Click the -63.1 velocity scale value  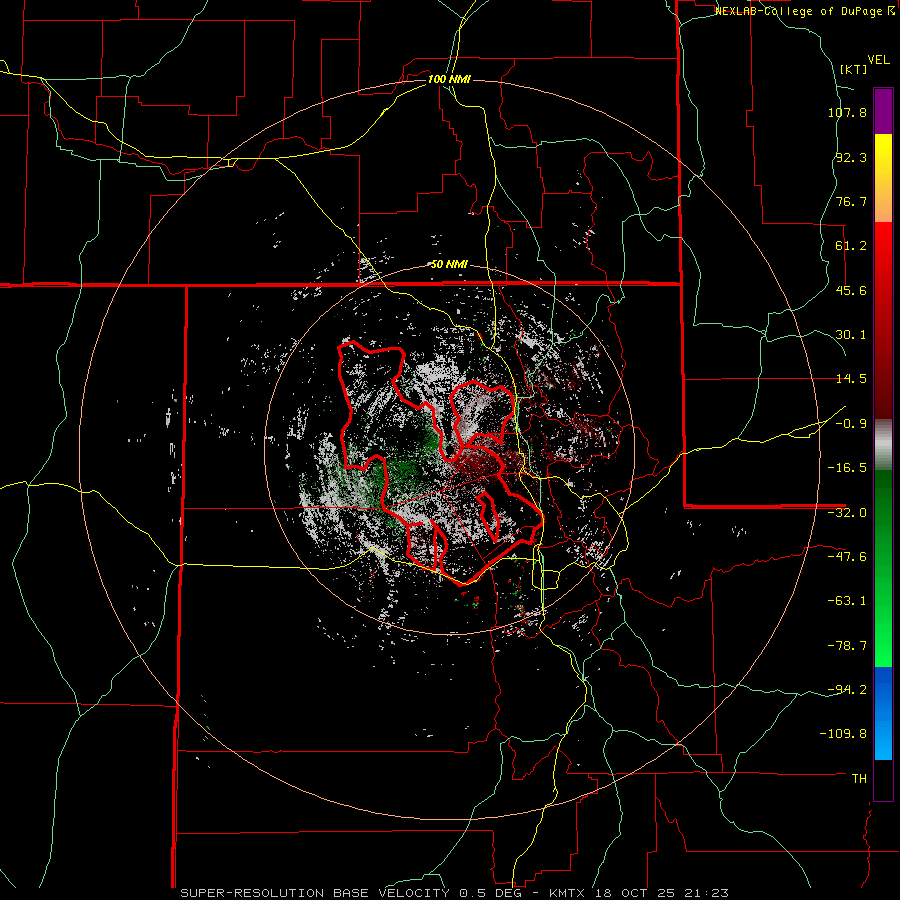pyautogui.click(x=847, y=601)
